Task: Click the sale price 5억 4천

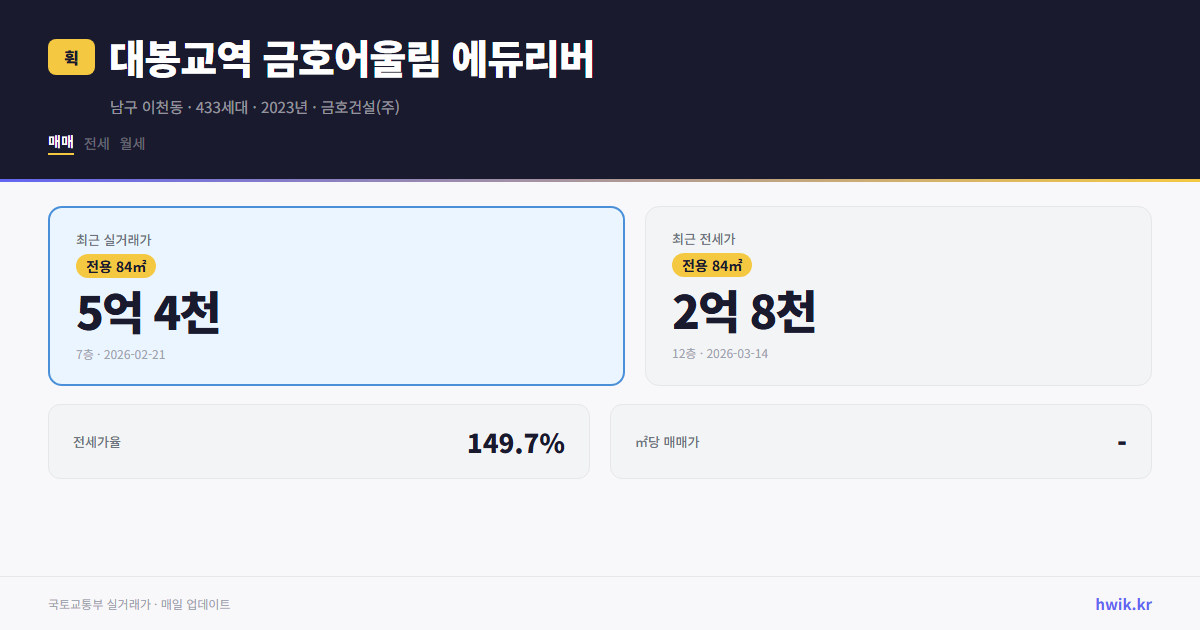Action: 148,314
